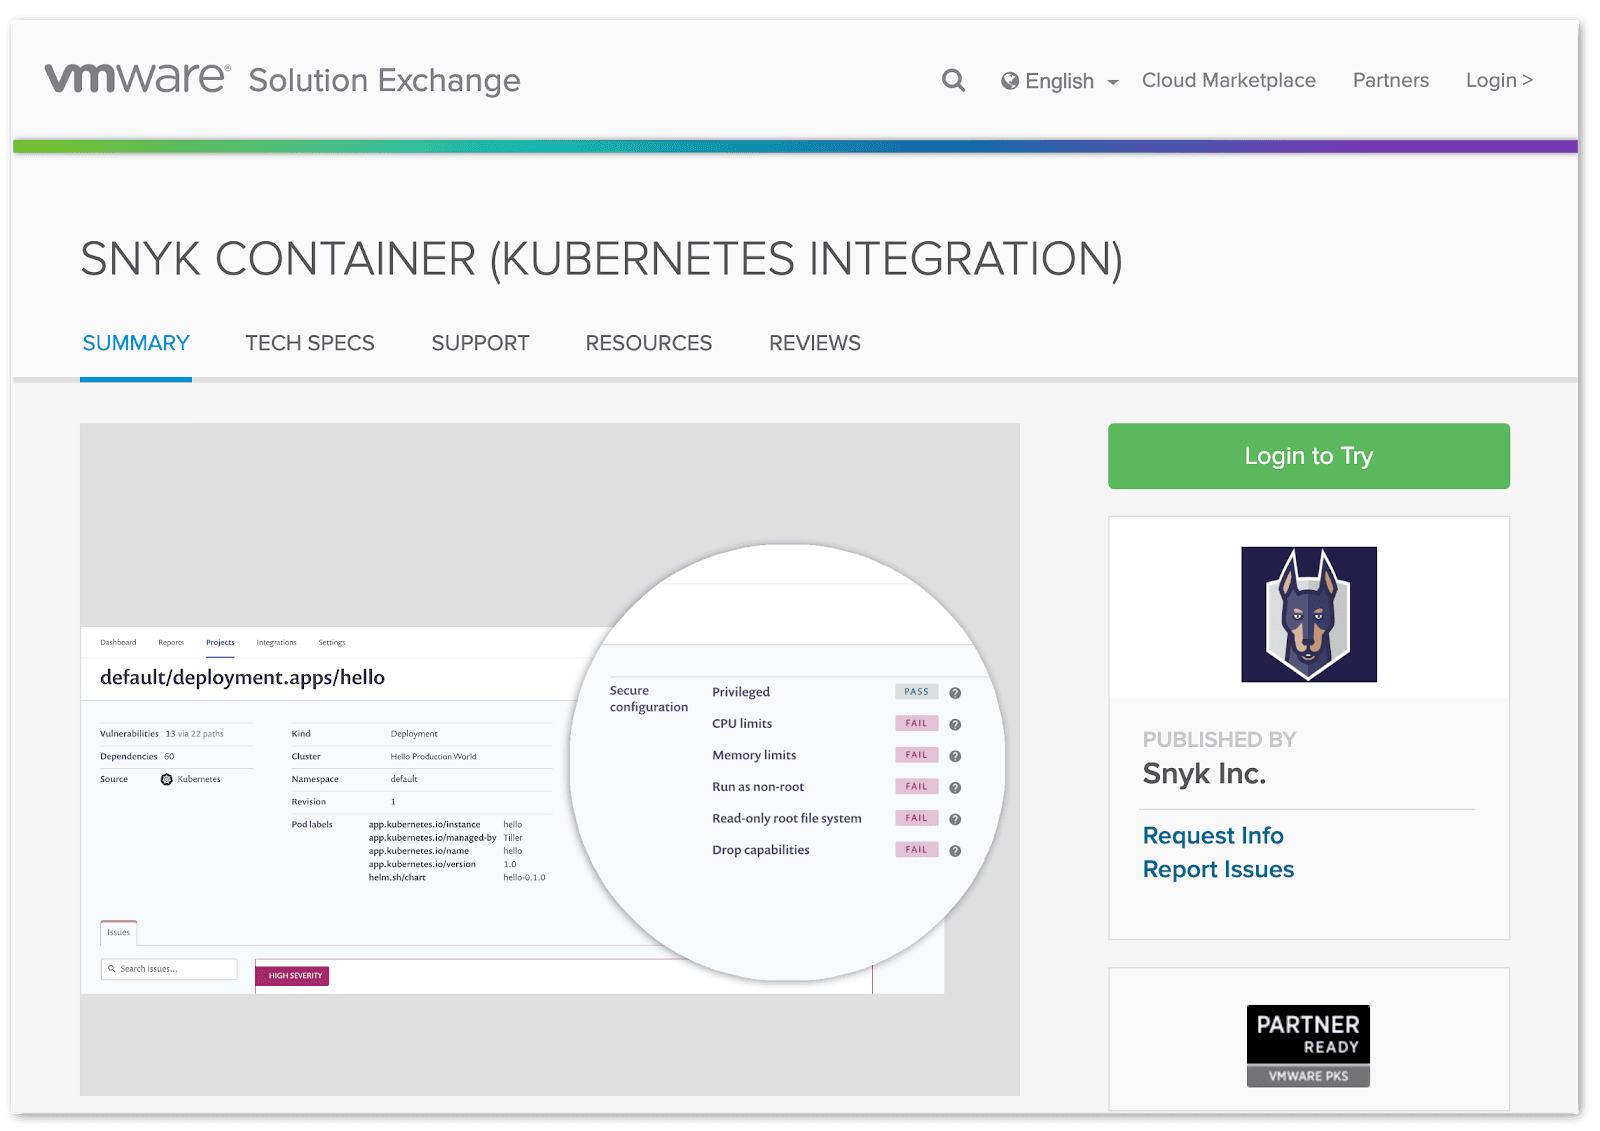The width and height of the screenshot is (1600, 1131).
Task: Click the FAIL badge for Memory limits
Action: (916, 755)
